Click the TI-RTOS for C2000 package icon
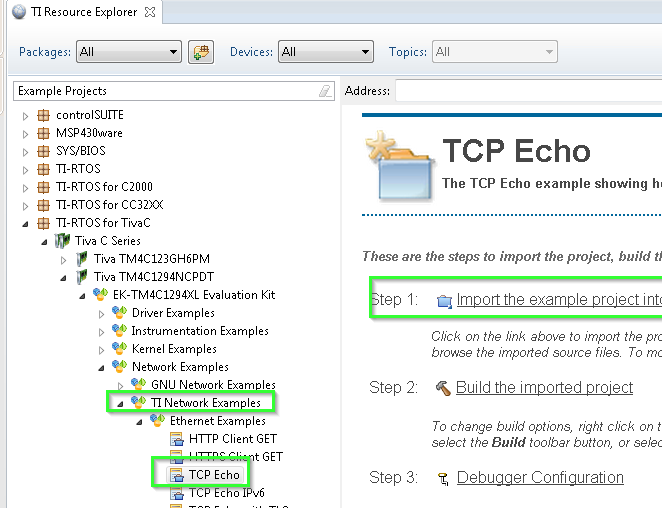662x508 pixels. (x=43, y=187)
